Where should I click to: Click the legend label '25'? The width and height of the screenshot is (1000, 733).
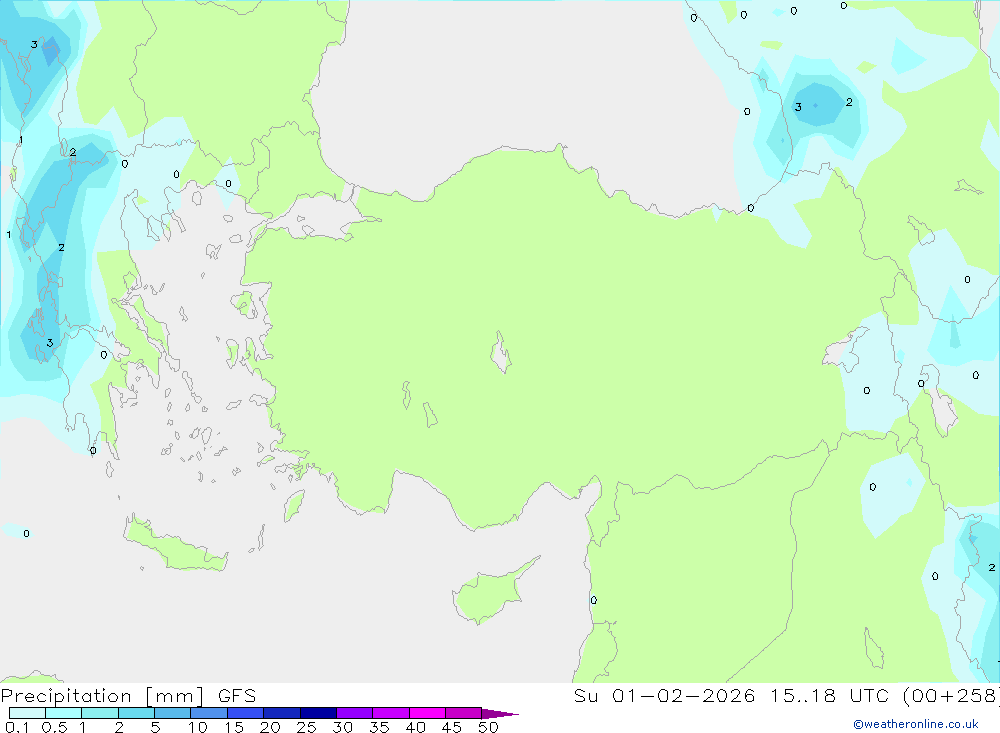307,727
